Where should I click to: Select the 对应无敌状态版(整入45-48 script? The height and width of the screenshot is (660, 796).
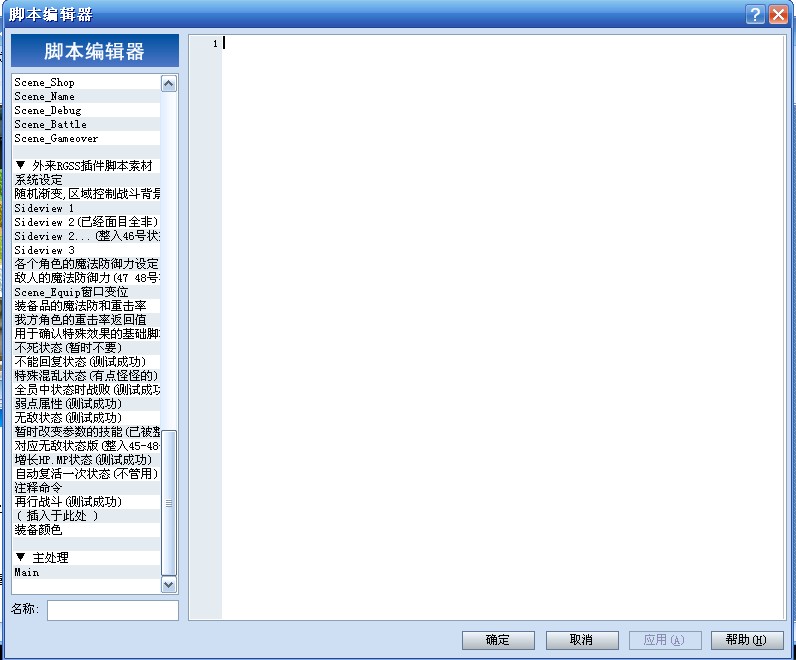tap(86, 446)
